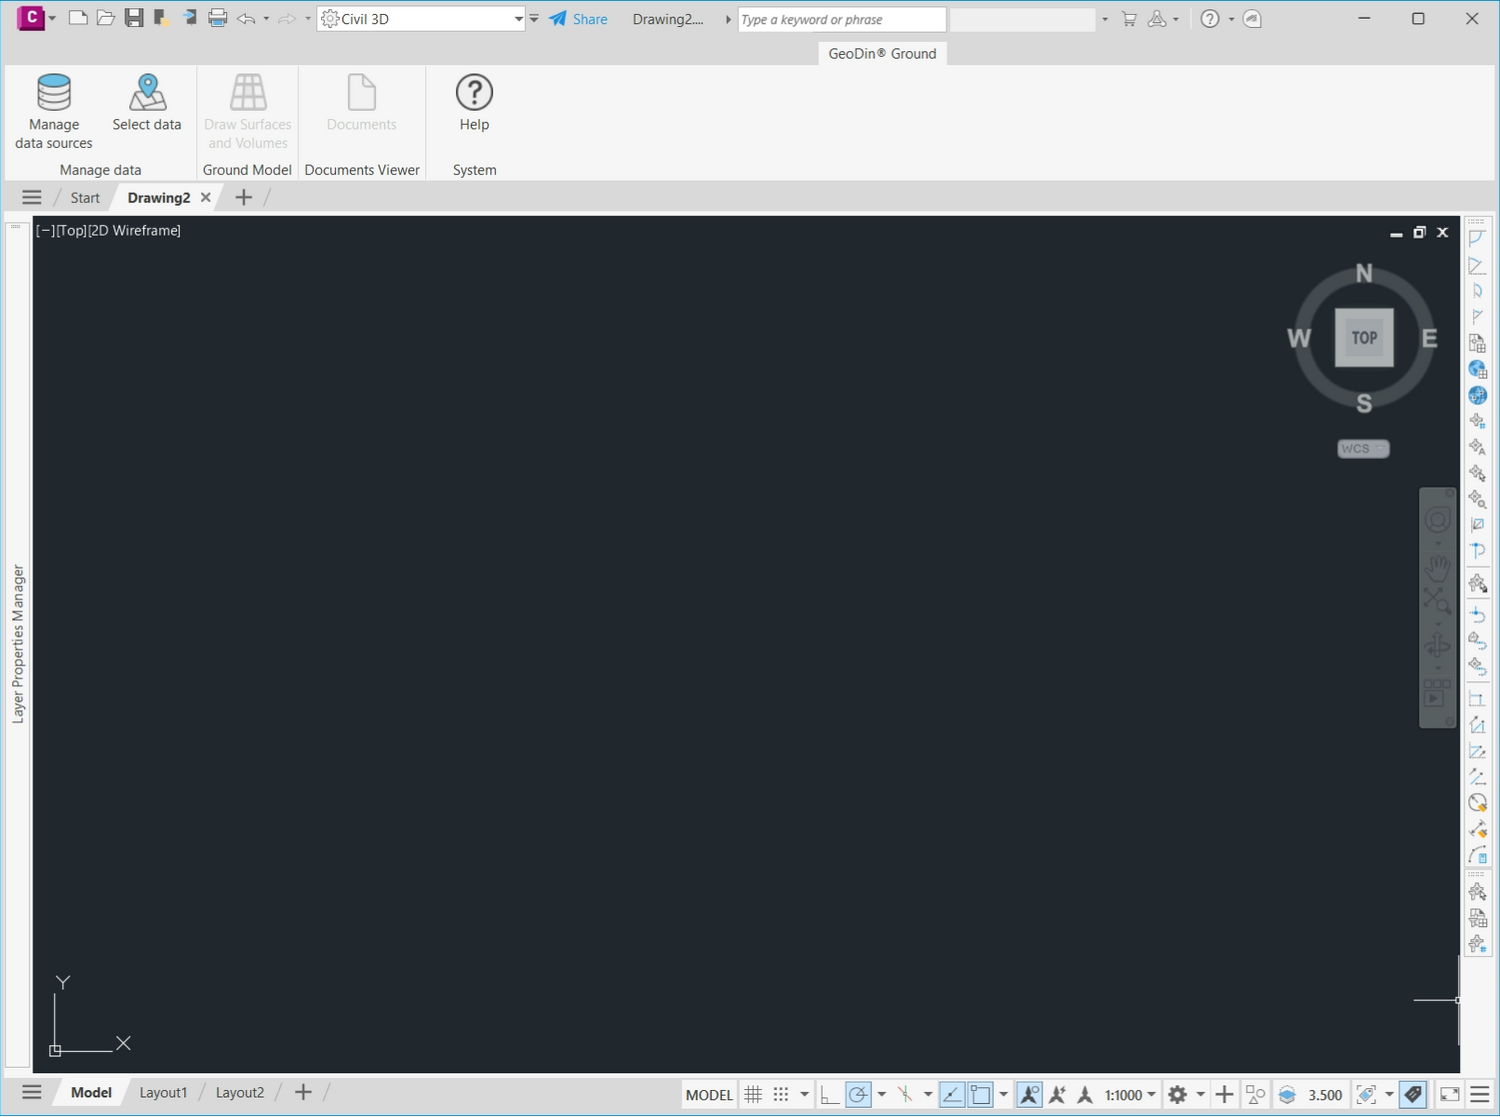
Task: Expand the Civil 3D workspace dropdown
Action: coord(518,19)
